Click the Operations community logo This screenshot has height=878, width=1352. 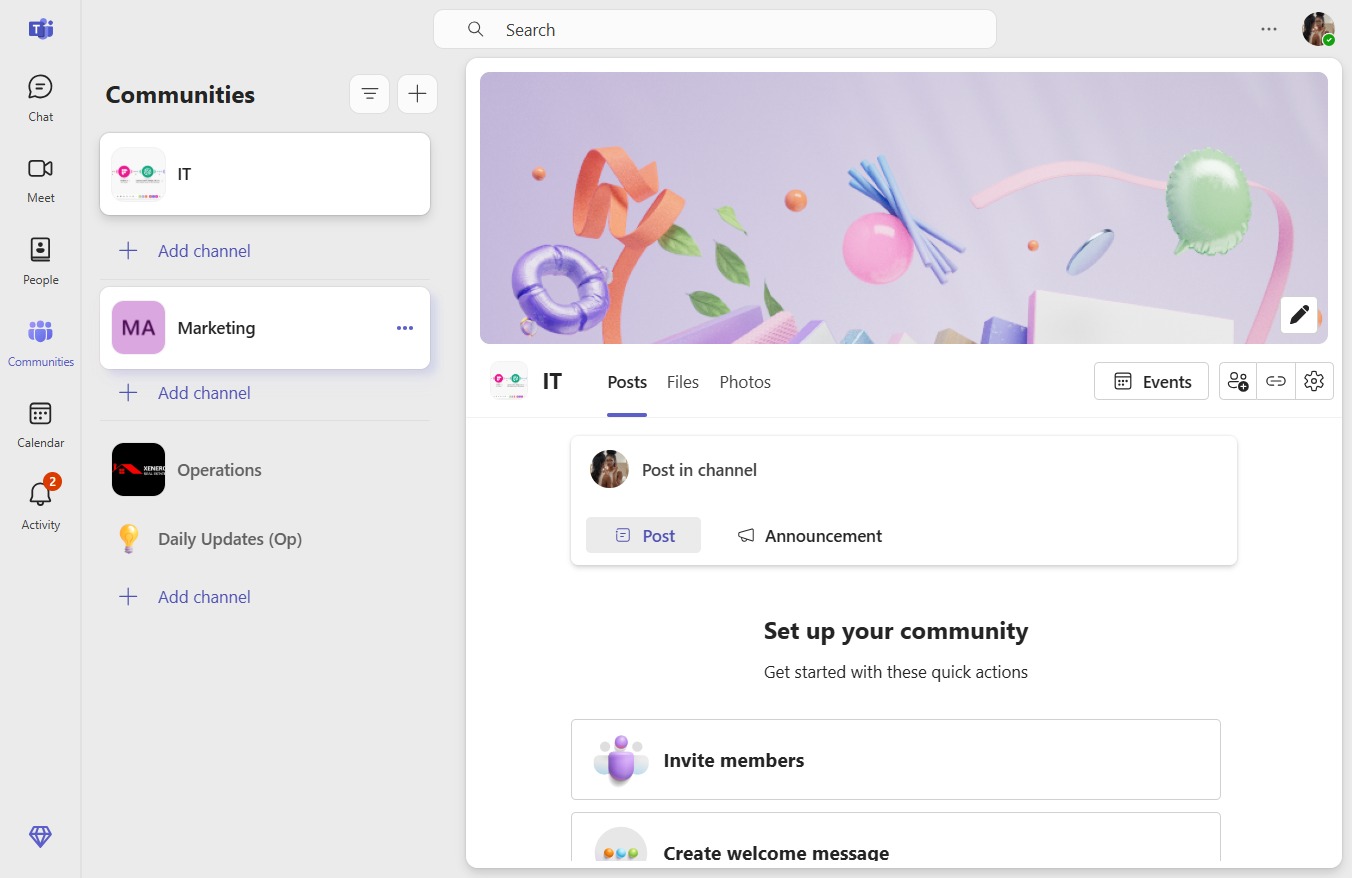138,469
